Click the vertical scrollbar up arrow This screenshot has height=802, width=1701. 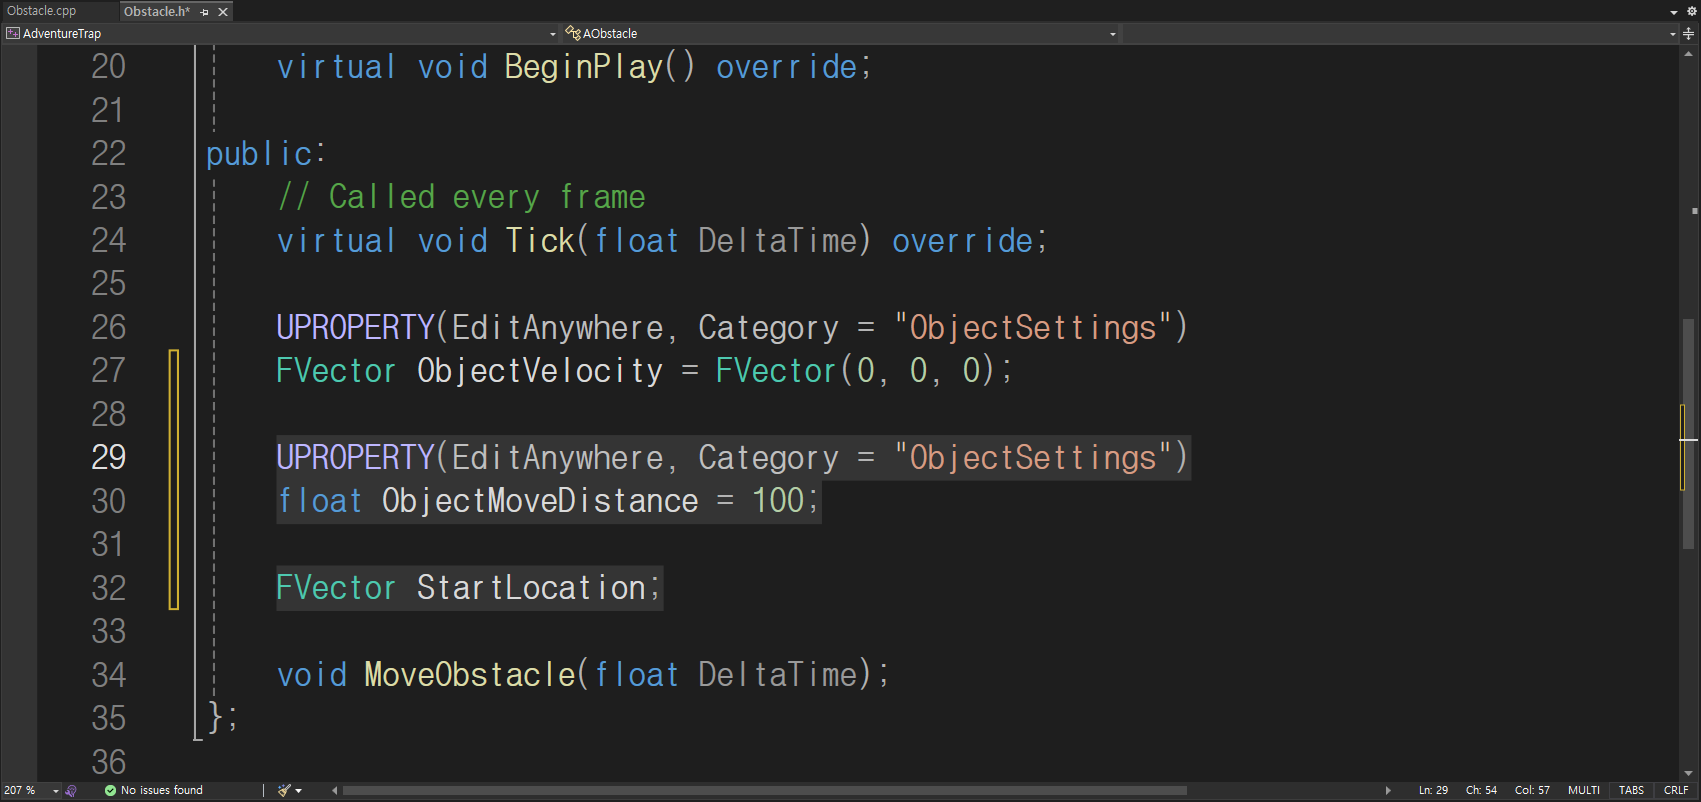[1689, 53]
